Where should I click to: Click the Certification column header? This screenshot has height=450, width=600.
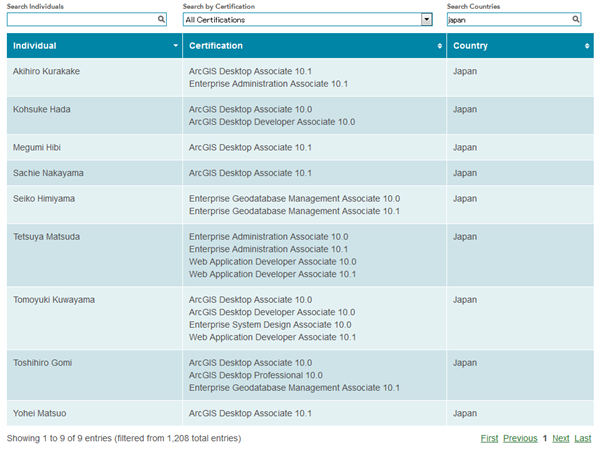(x=315, y=46)
